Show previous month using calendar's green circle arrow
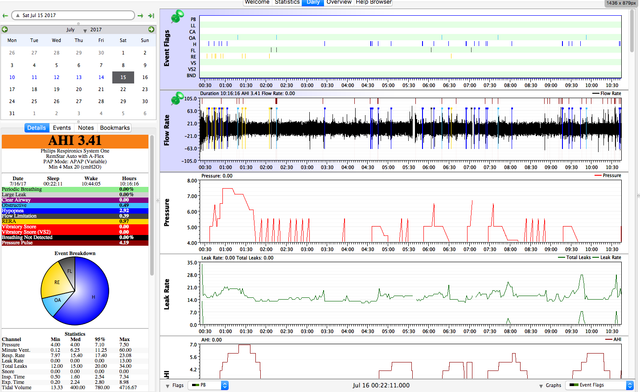Image resolution: width=640 pixels, height=392 pixels. click(5, 29)
